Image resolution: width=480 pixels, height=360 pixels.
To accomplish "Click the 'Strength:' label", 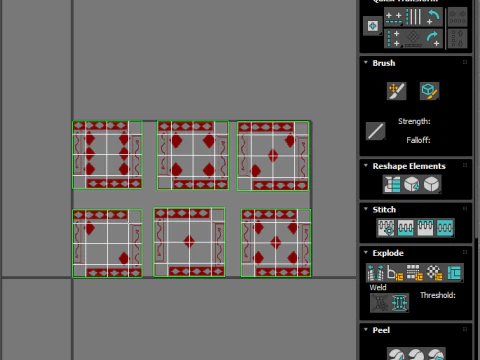I will pyautogui.click(x=414, y=121).
